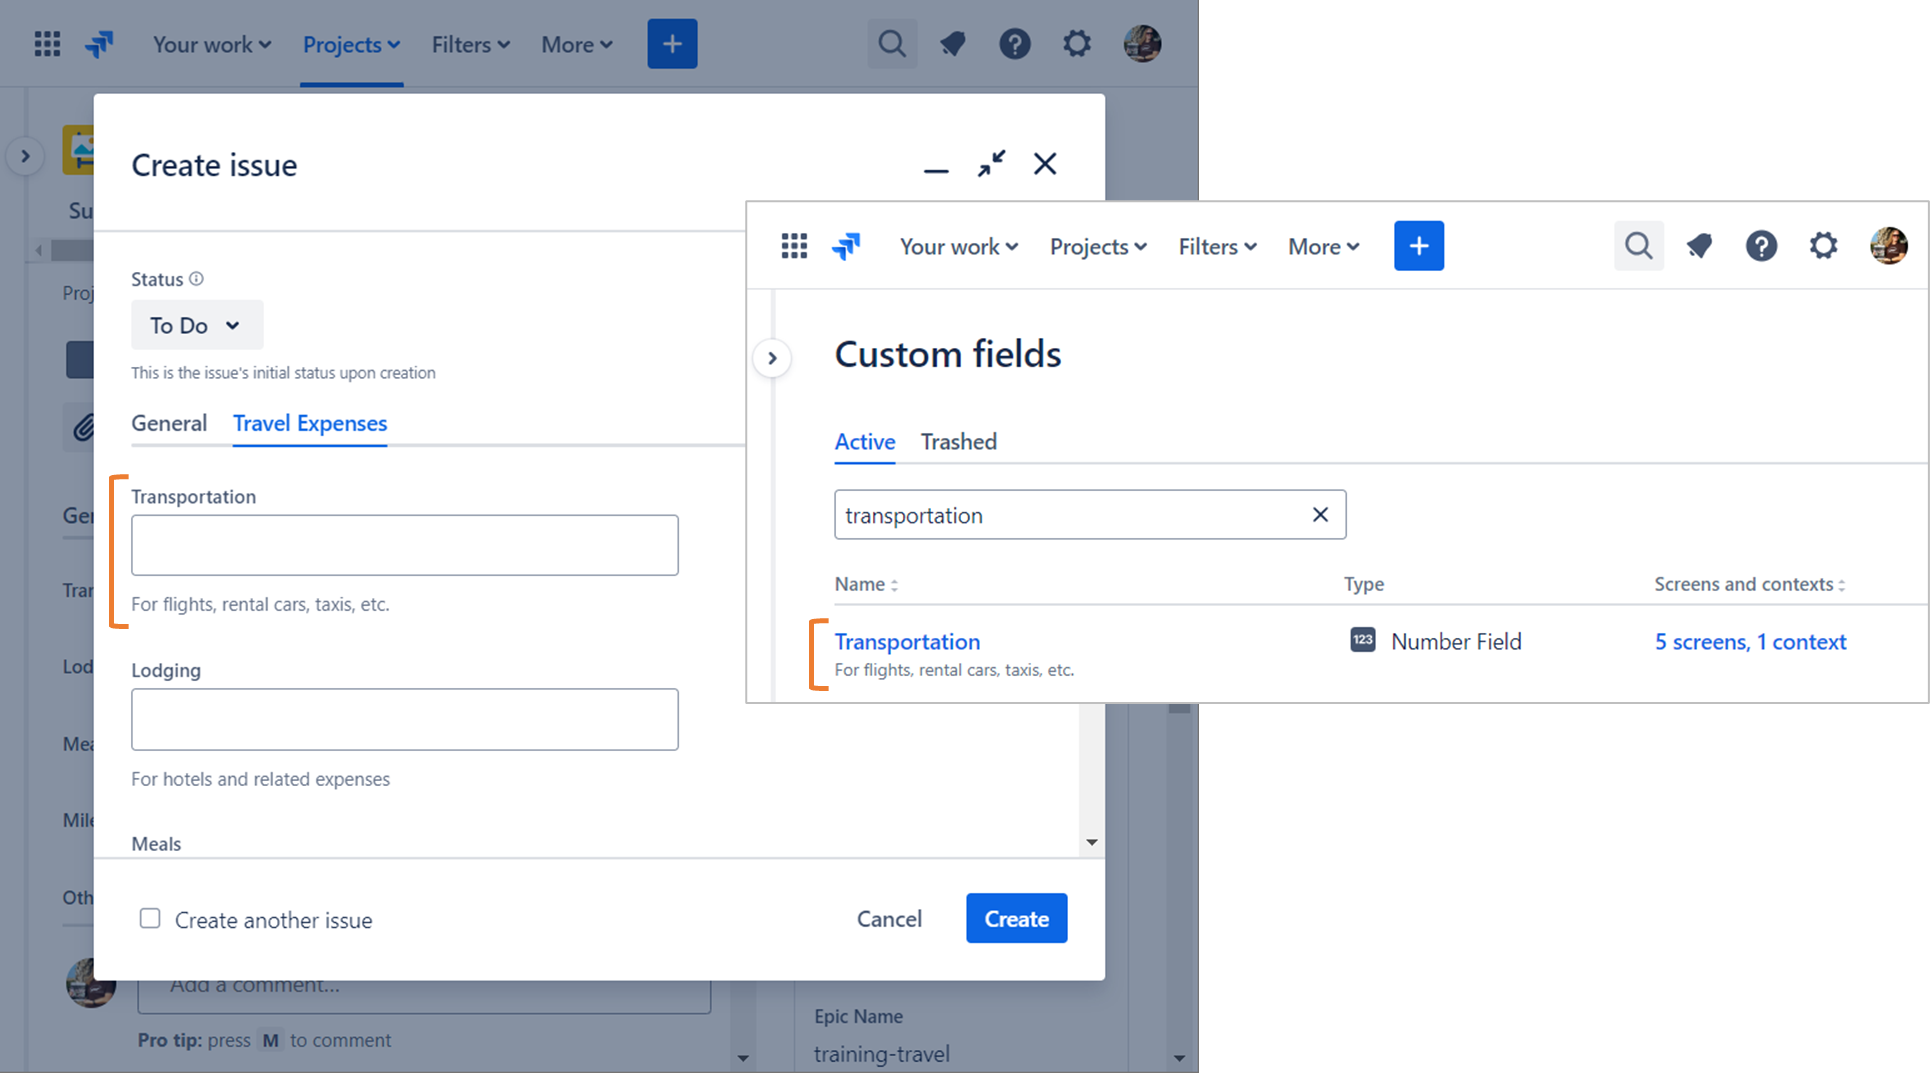Switch to General tab in Create issue
The height and width of the screenshot is (1073, 1930).
(169, 423)
